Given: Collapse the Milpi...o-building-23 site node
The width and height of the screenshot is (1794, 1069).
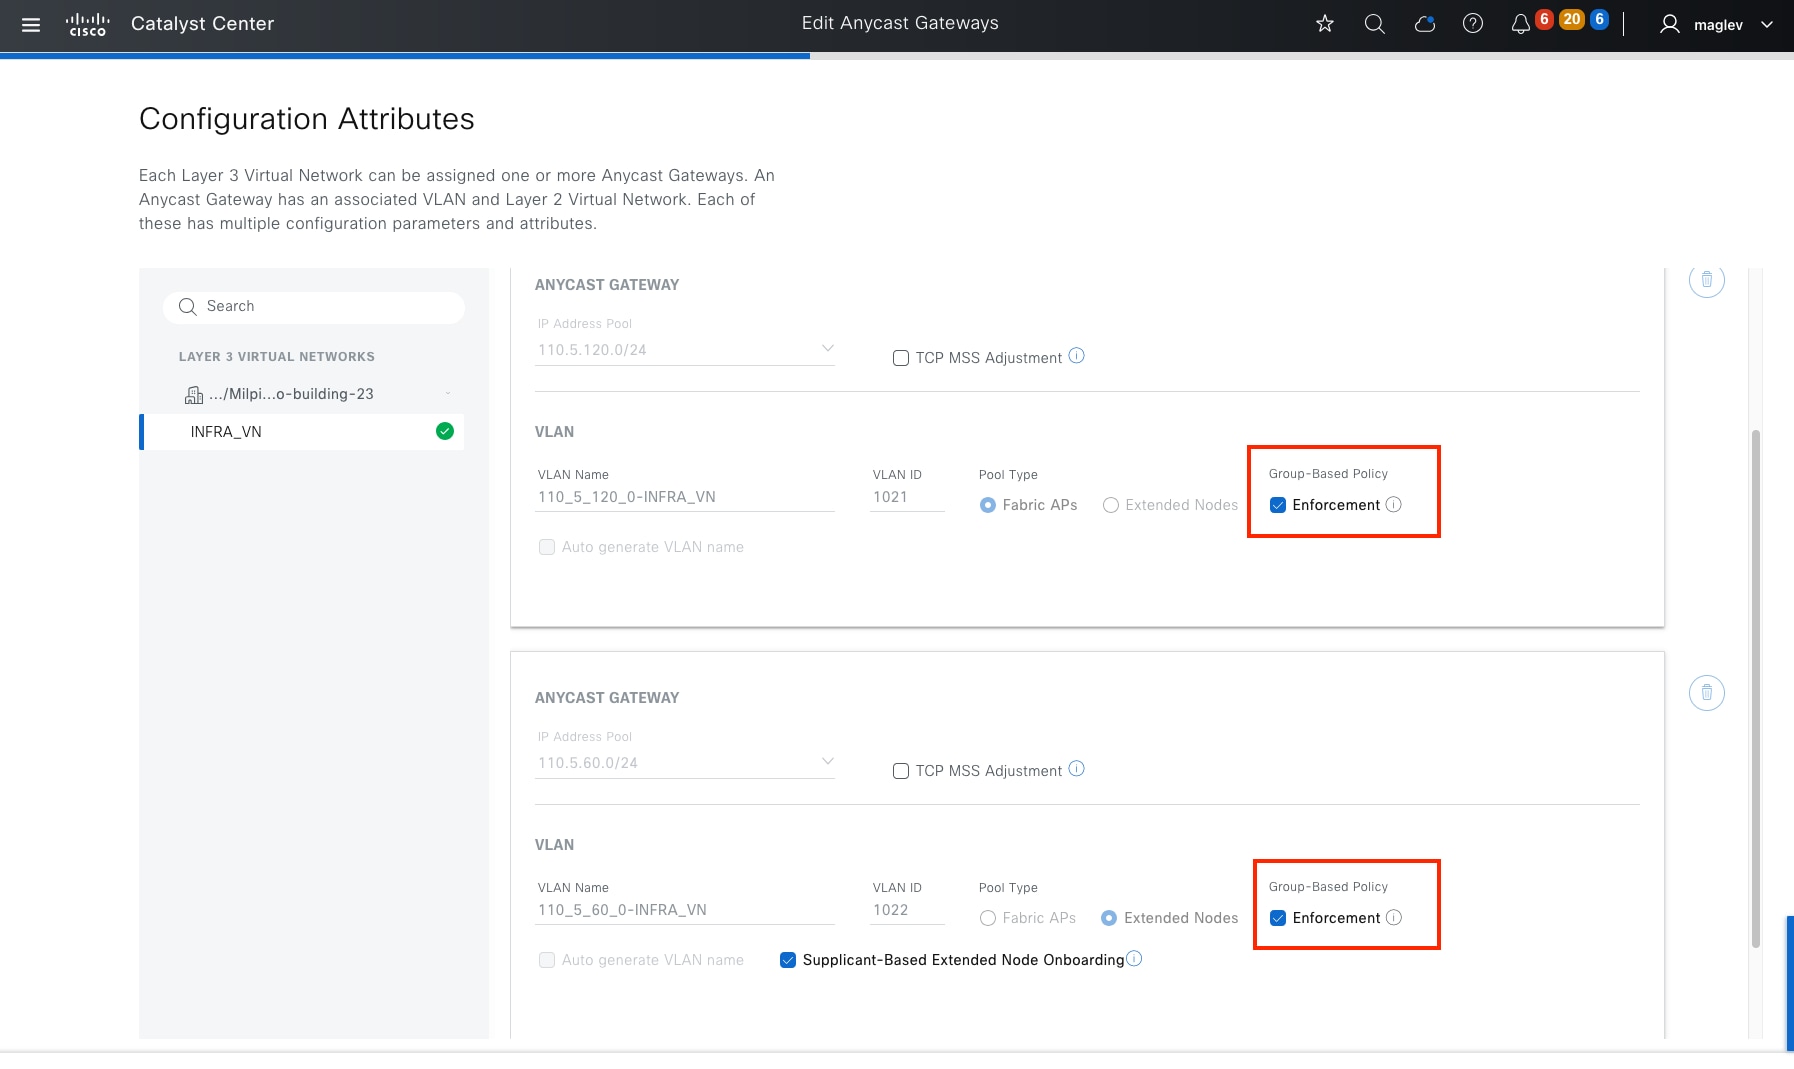Looking at the screenshot, I should pos(448,394).
